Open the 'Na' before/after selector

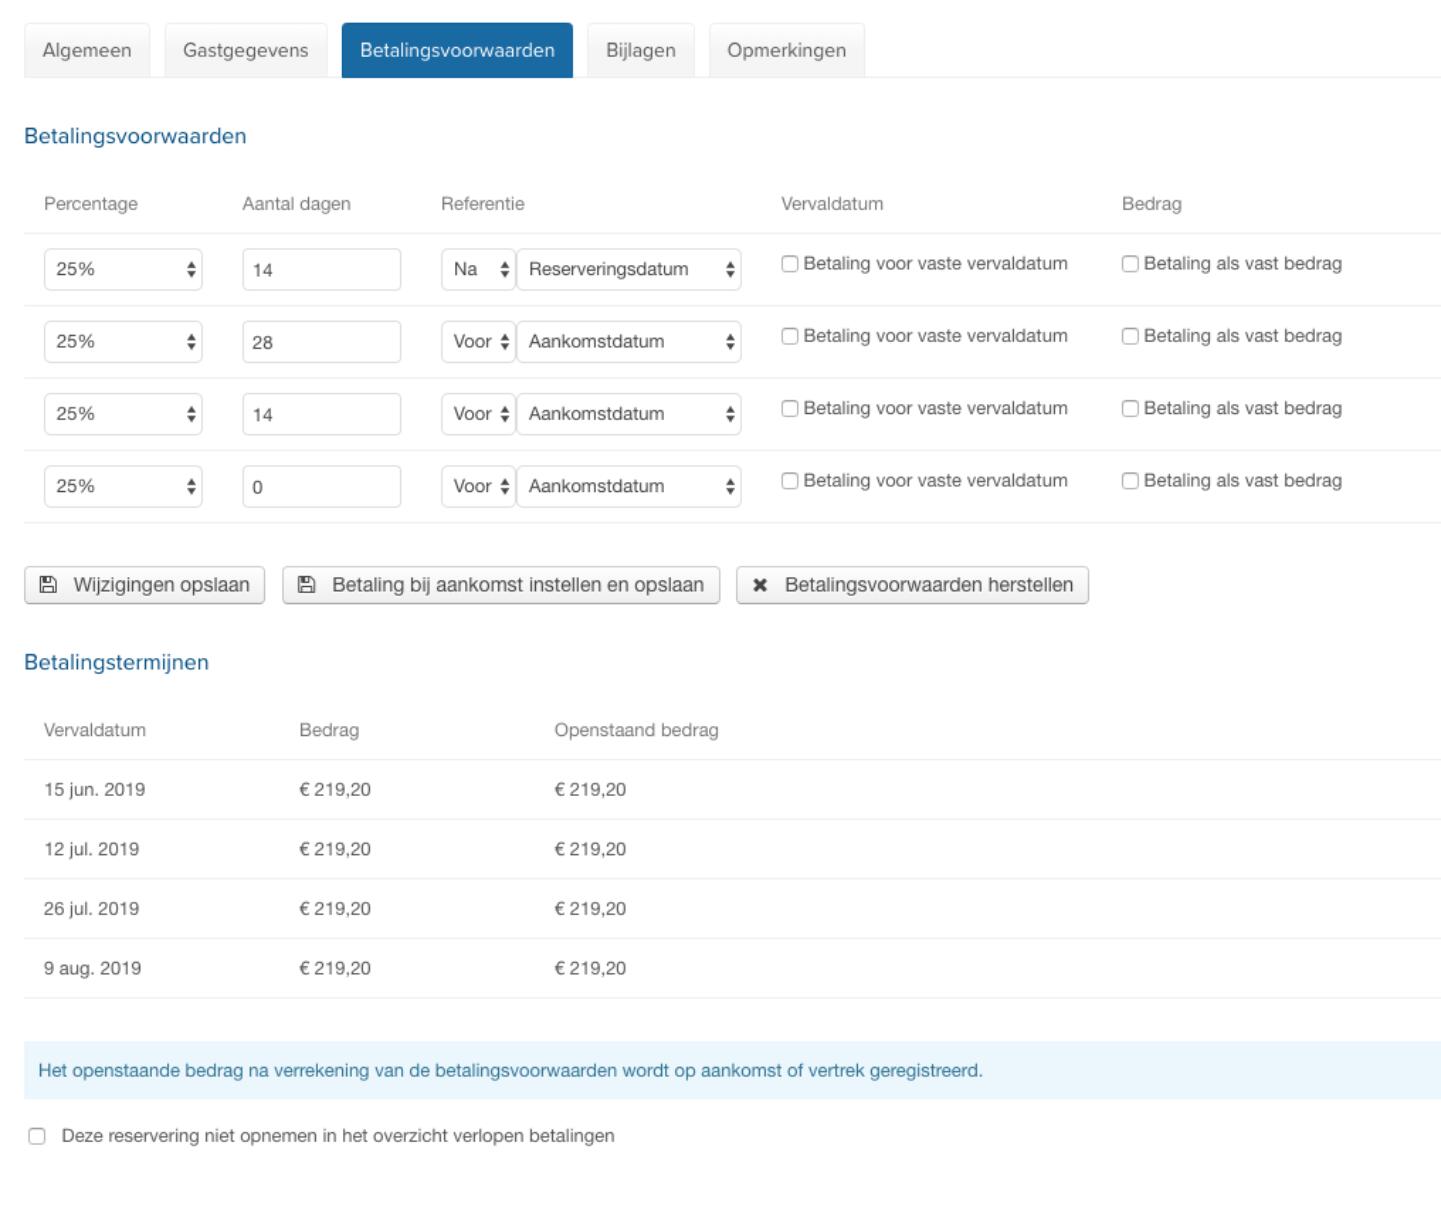(x=478, y=270)
